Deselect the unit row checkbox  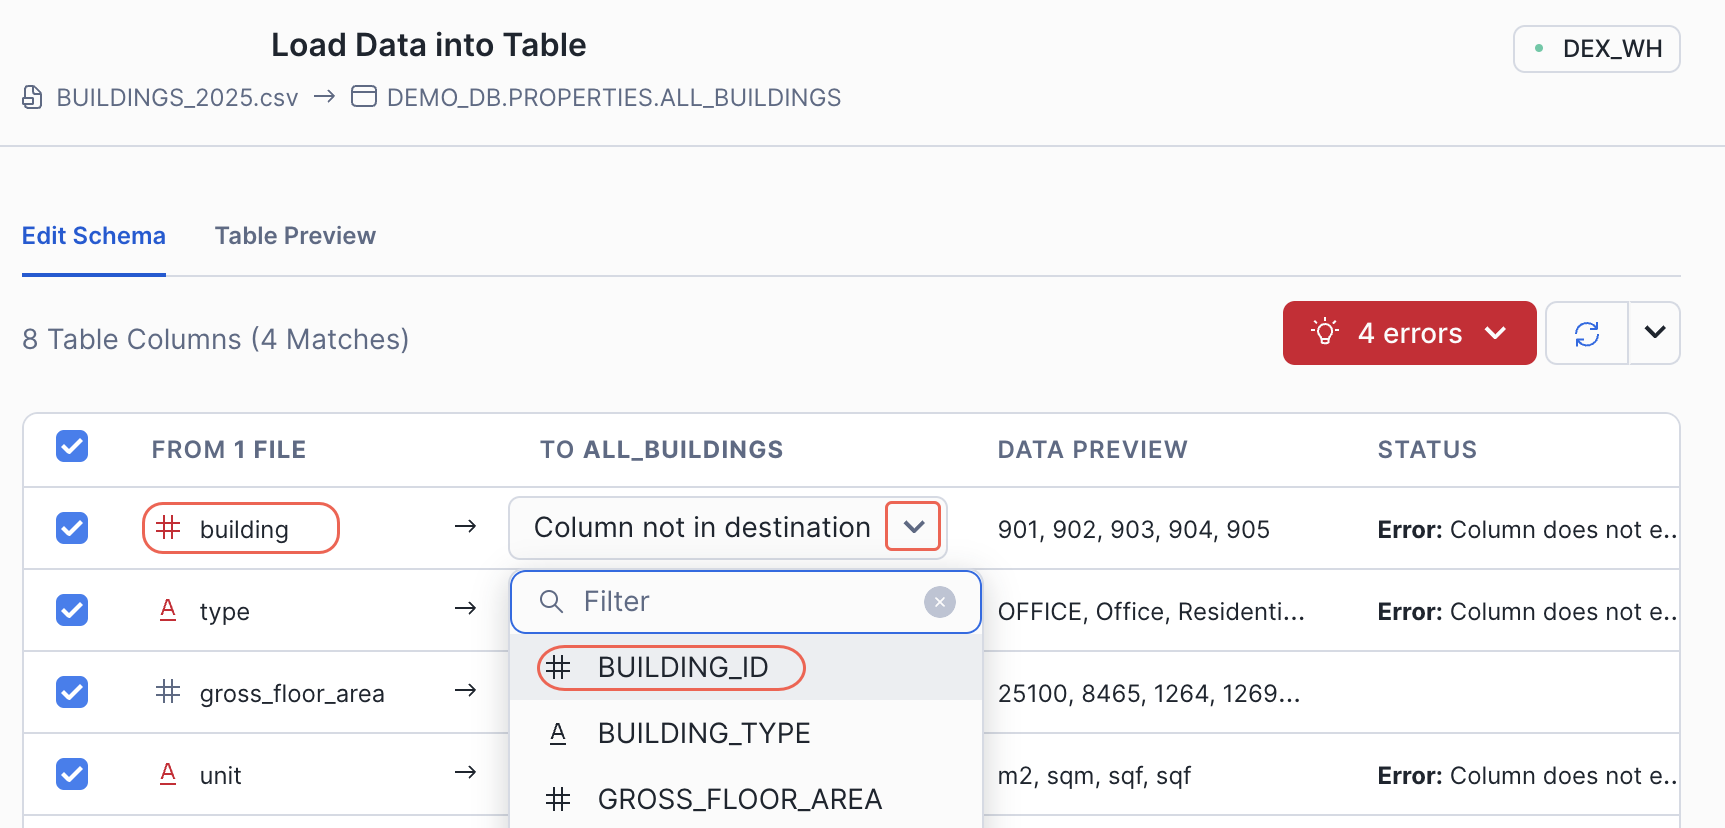(x=72, y=774)
